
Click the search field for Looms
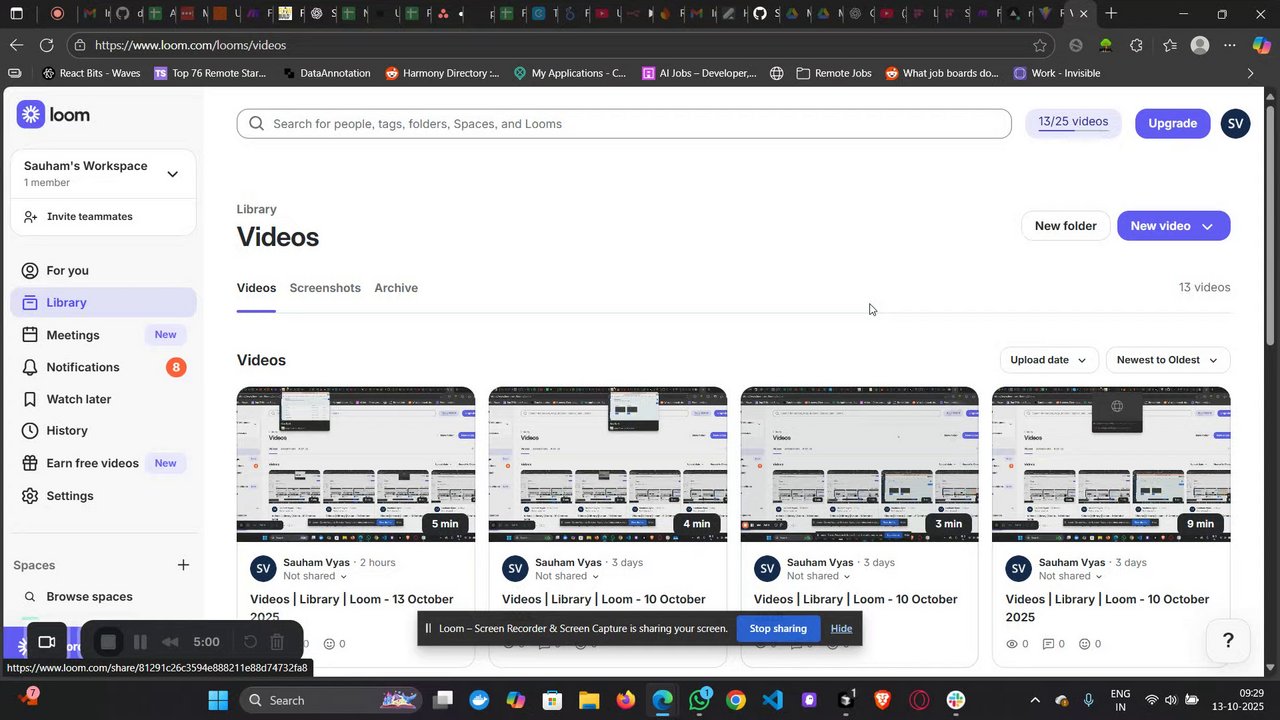[624, 124]
